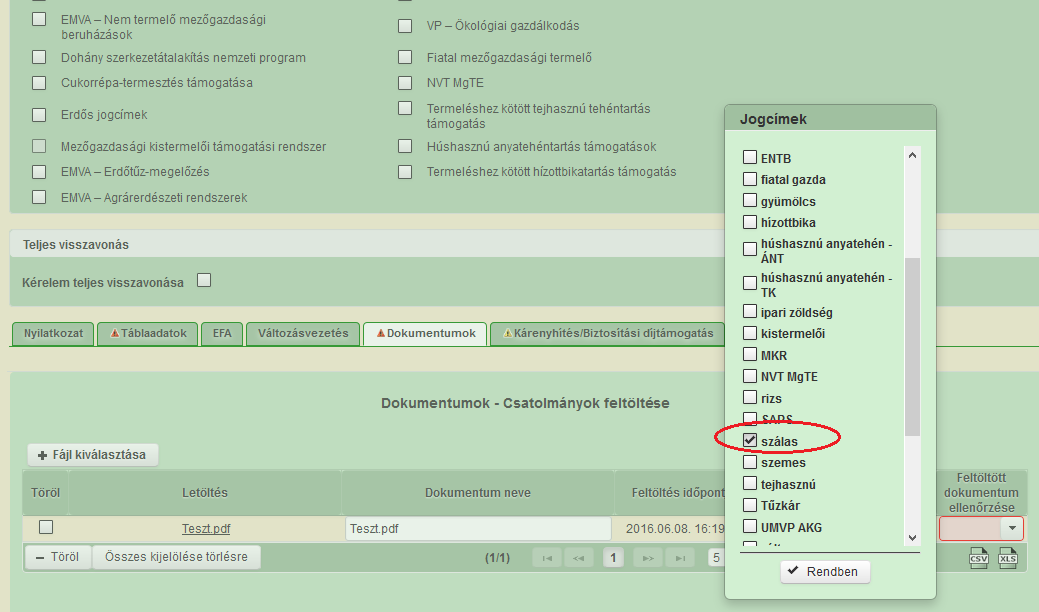Check the tejhasznú option
This screenshot has width=1039, height=612.
[749, 483]
